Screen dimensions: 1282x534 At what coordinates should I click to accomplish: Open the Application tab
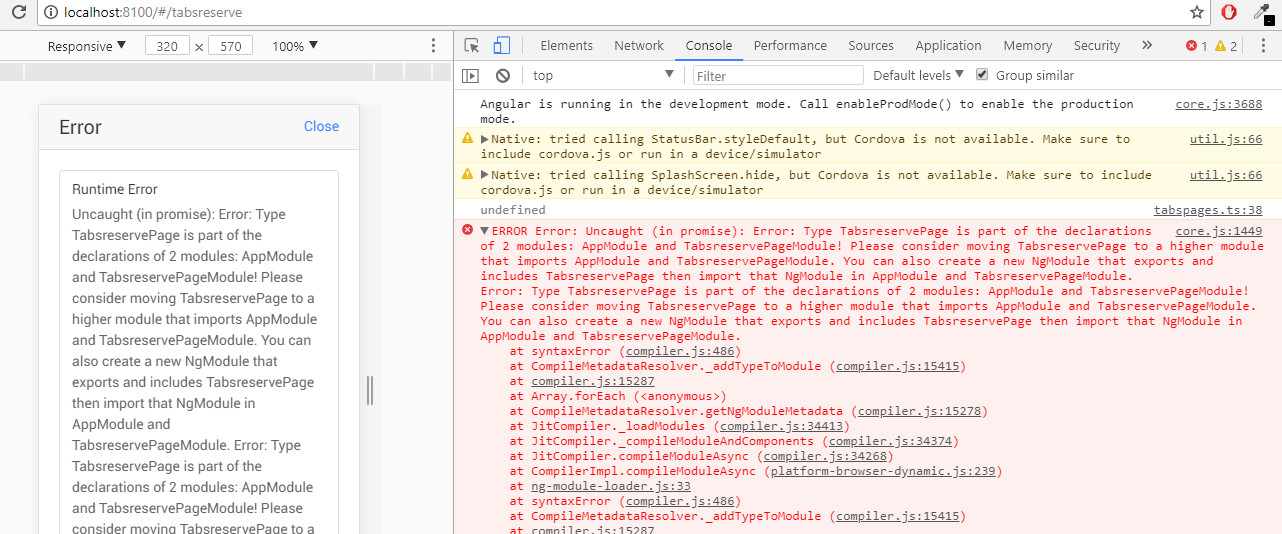[x=948, y=46]
